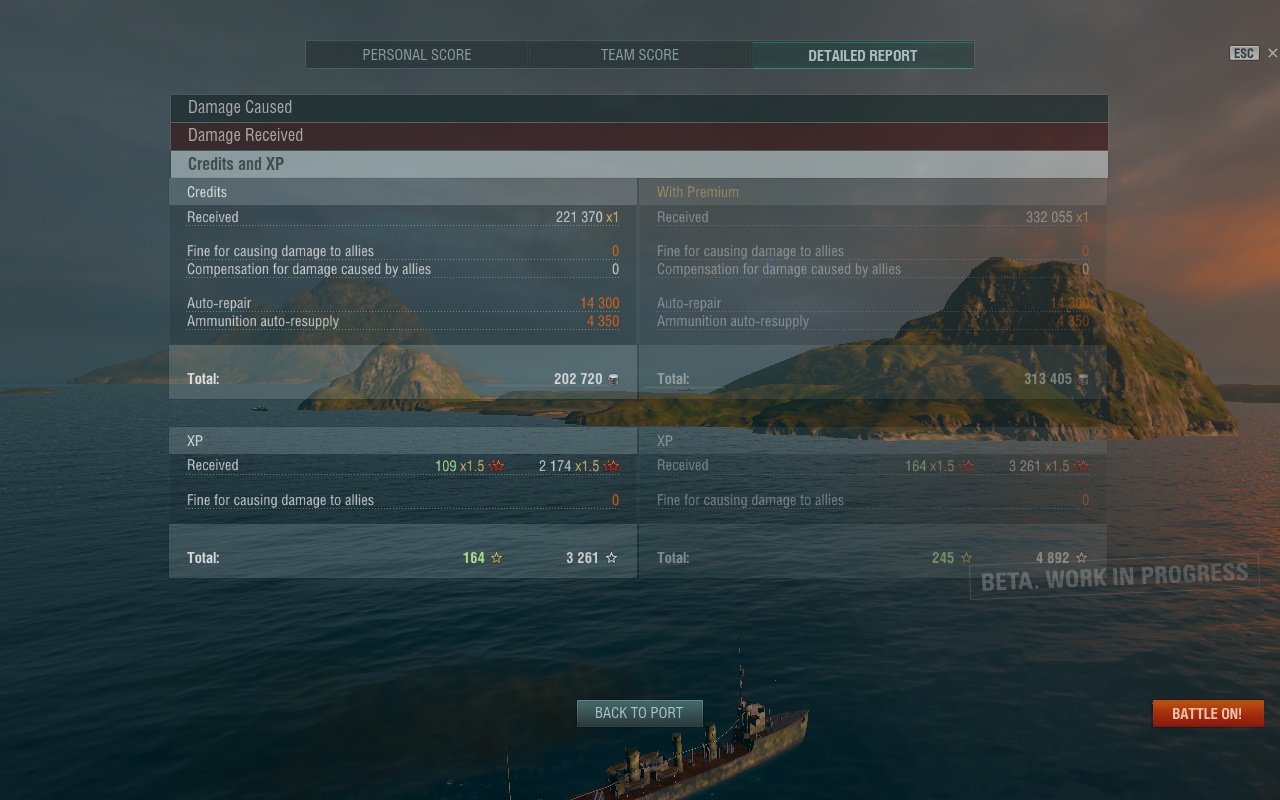Click the star icon beside premium 4 892 total
The width and height of the screenshot is (1280, 800).
[1081, 558]
